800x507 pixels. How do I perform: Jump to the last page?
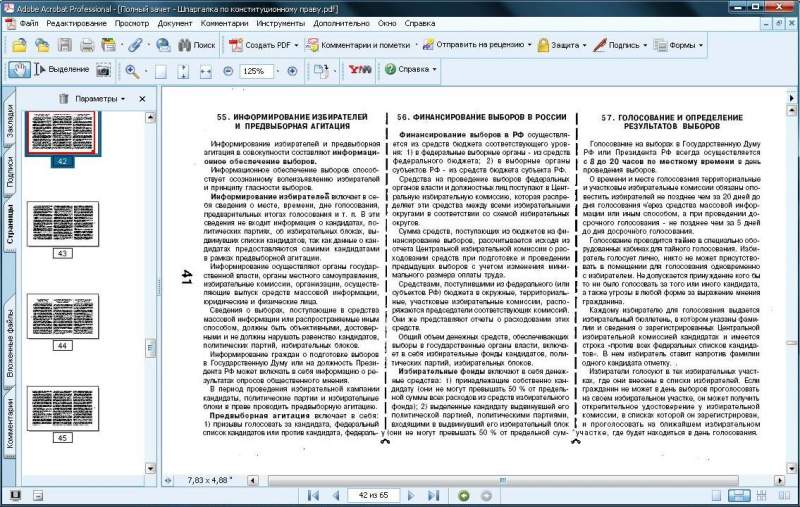pyautogui.click(x=433, y=495)
